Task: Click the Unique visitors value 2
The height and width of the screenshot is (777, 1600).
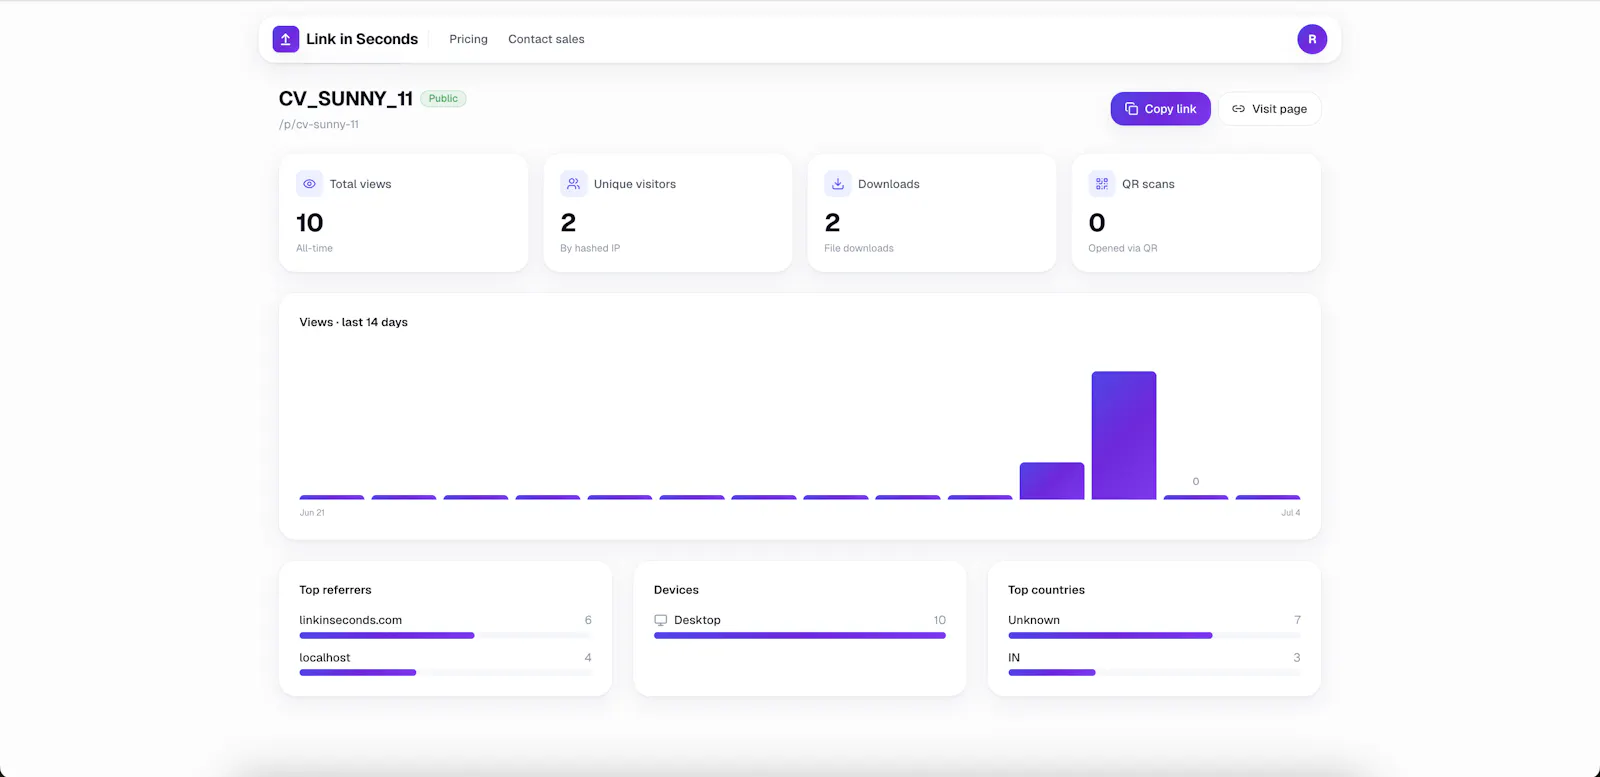Action: click(x=568, y=222)
